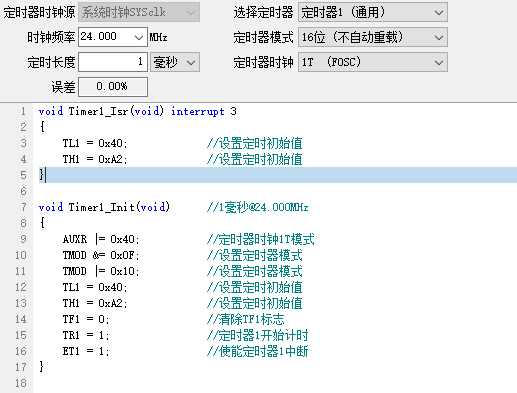The image size is (517, 393).
Task: Click the comment "//定时器1开始计时"
Action: pos(257,335)
